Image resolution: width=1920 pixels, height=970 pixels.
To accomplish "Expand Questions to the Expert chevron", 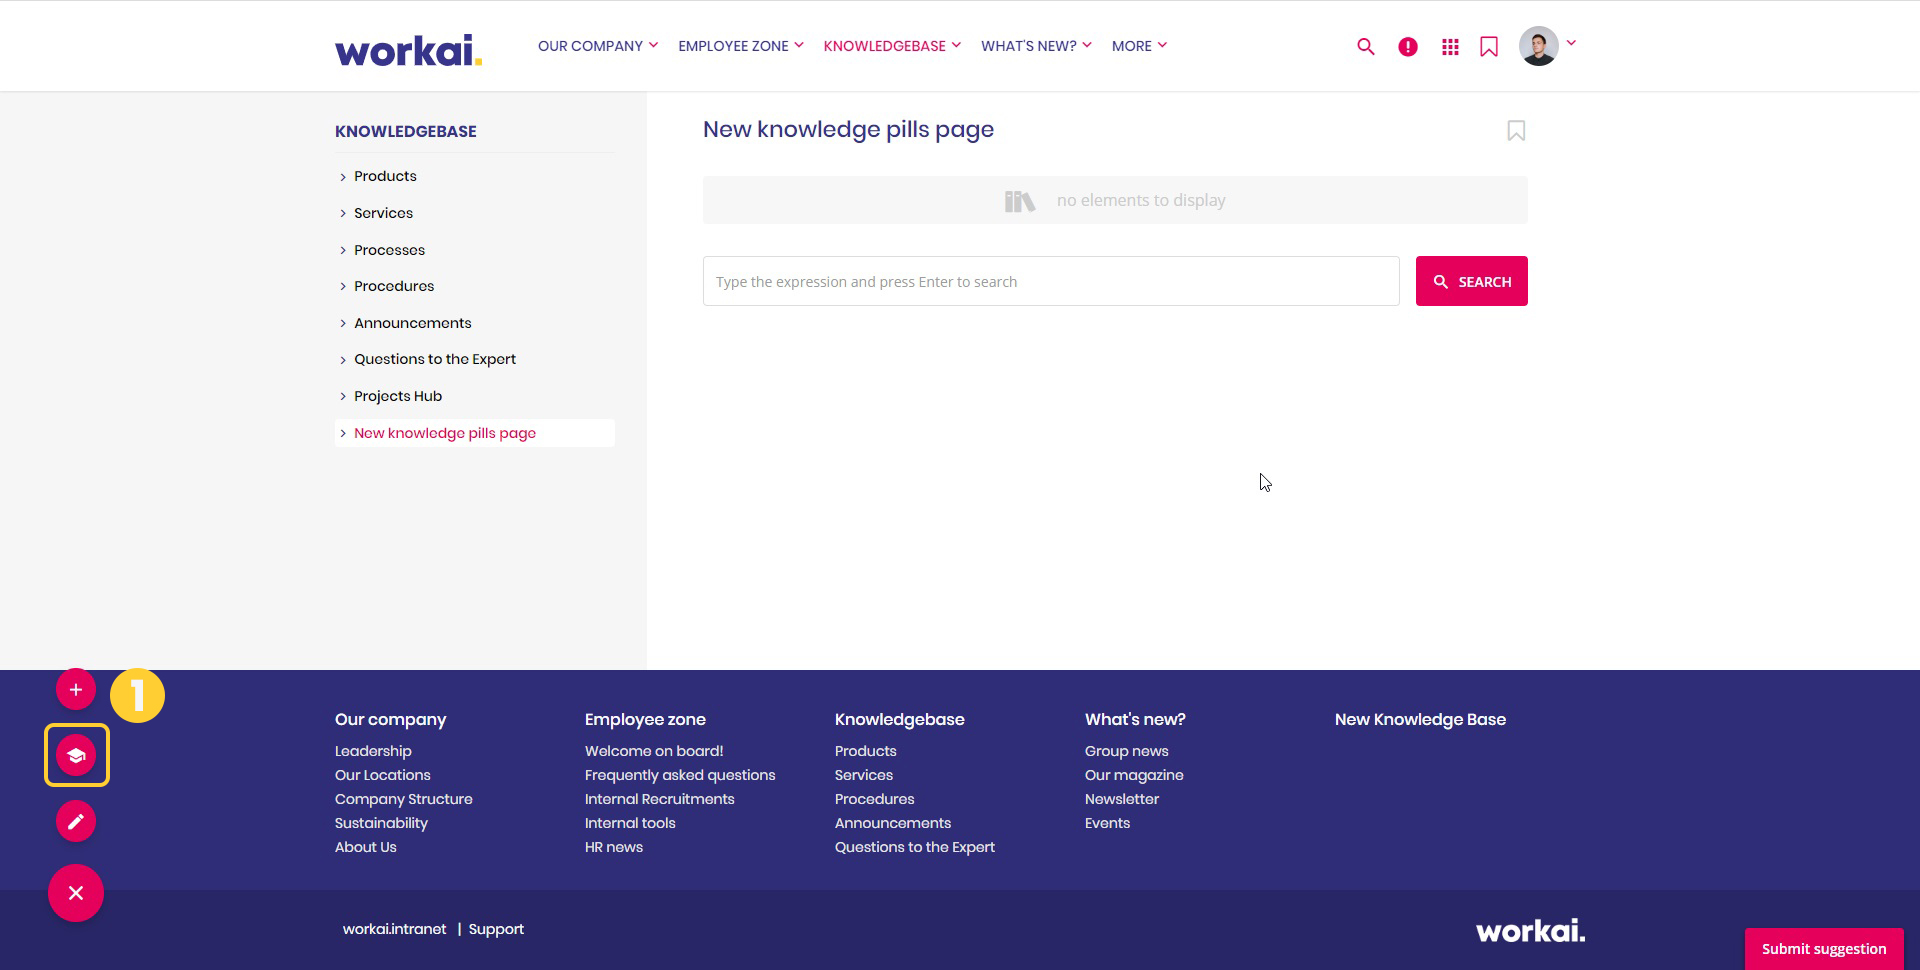I will click(343, 360).
